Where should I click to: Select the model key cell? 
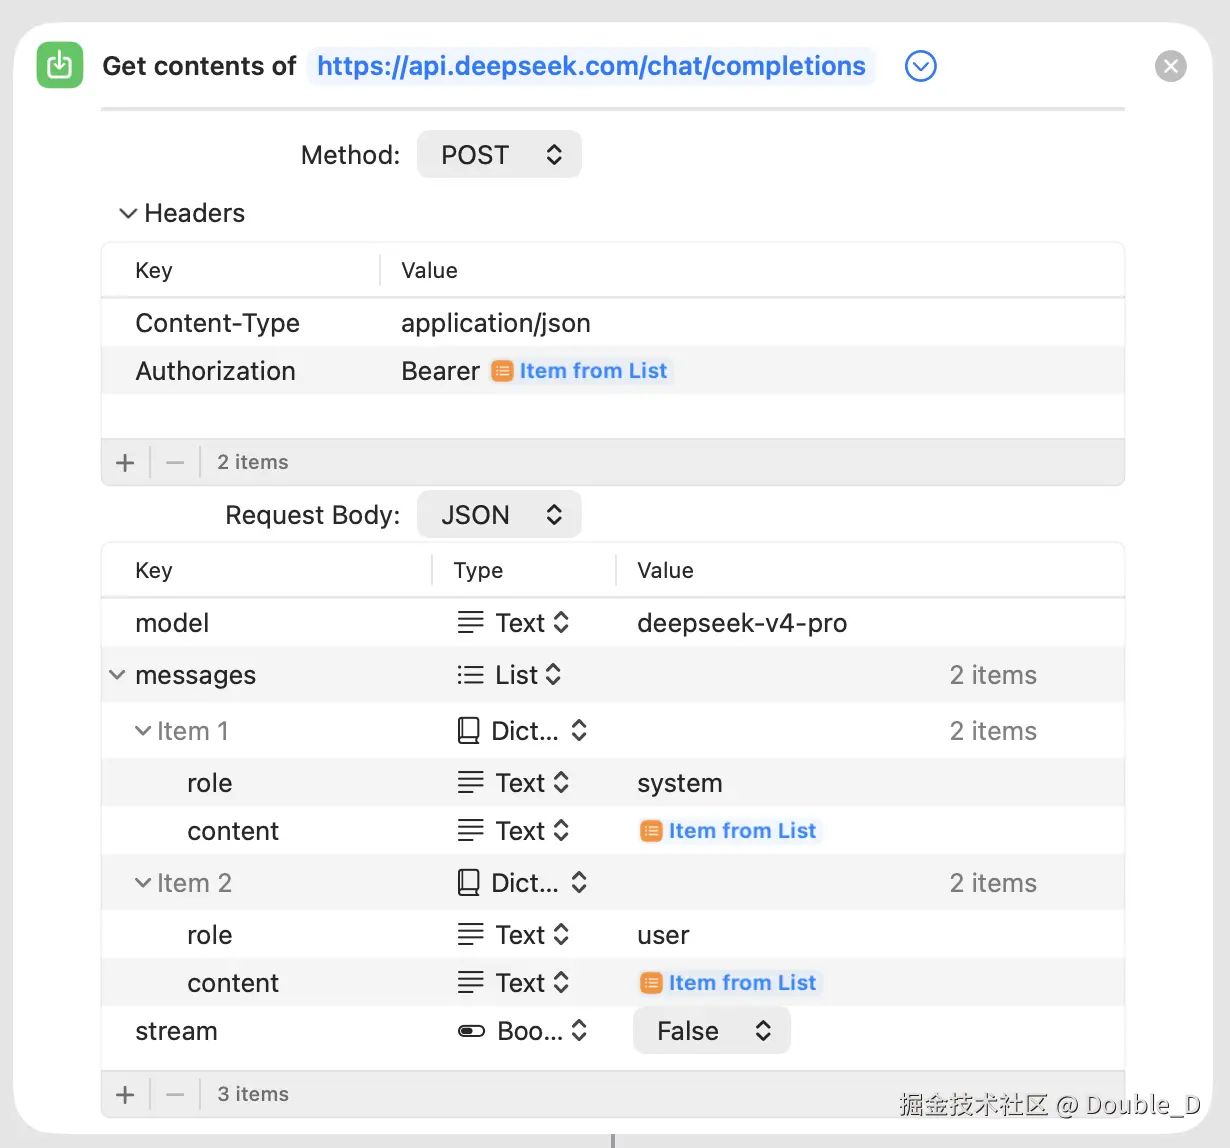(x=172, y=623)
